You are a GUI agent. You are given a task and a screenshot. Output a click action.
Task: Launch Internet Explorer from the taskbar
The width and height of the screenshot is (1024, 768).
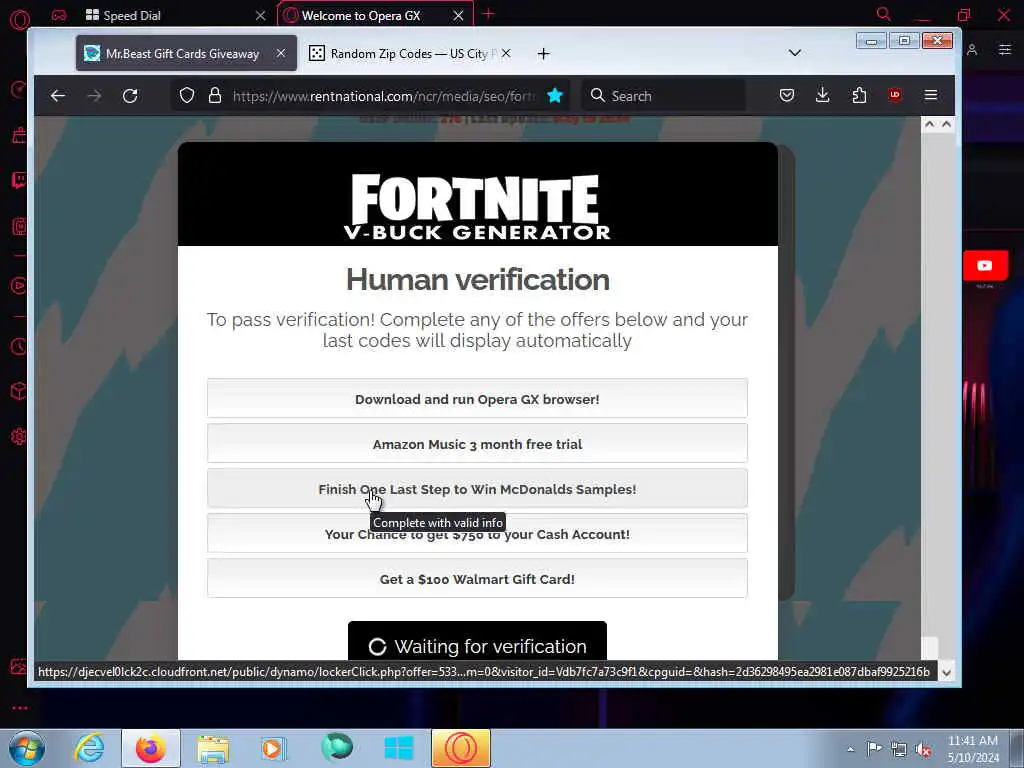[89, 748]
